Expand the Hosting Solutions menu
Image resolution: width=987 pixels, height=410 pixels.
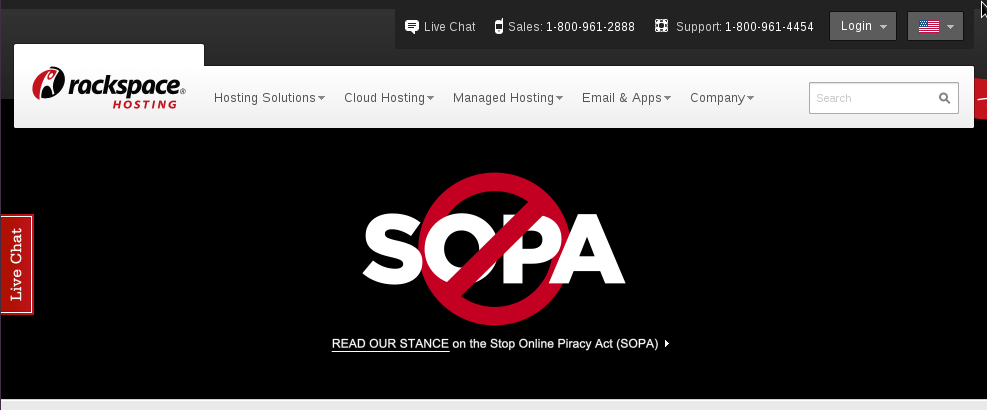(x=270, y=98)
